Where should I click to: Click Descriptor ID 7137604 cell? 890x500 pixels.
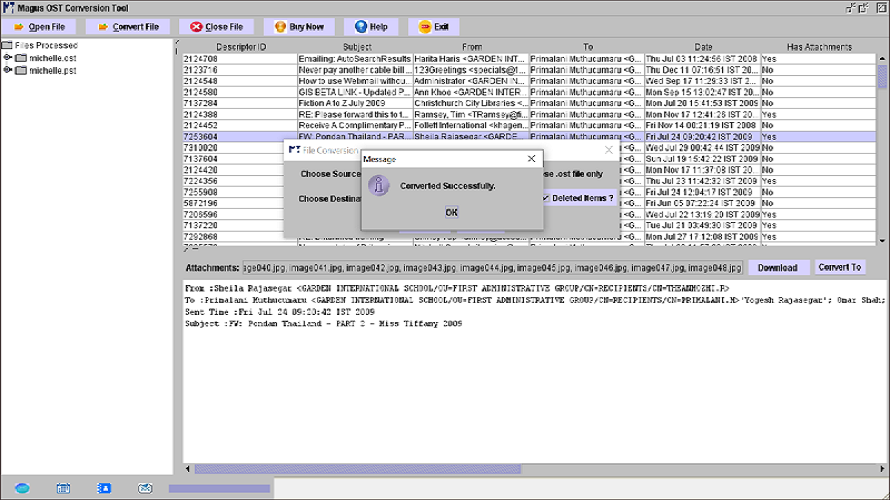[233, 159]
